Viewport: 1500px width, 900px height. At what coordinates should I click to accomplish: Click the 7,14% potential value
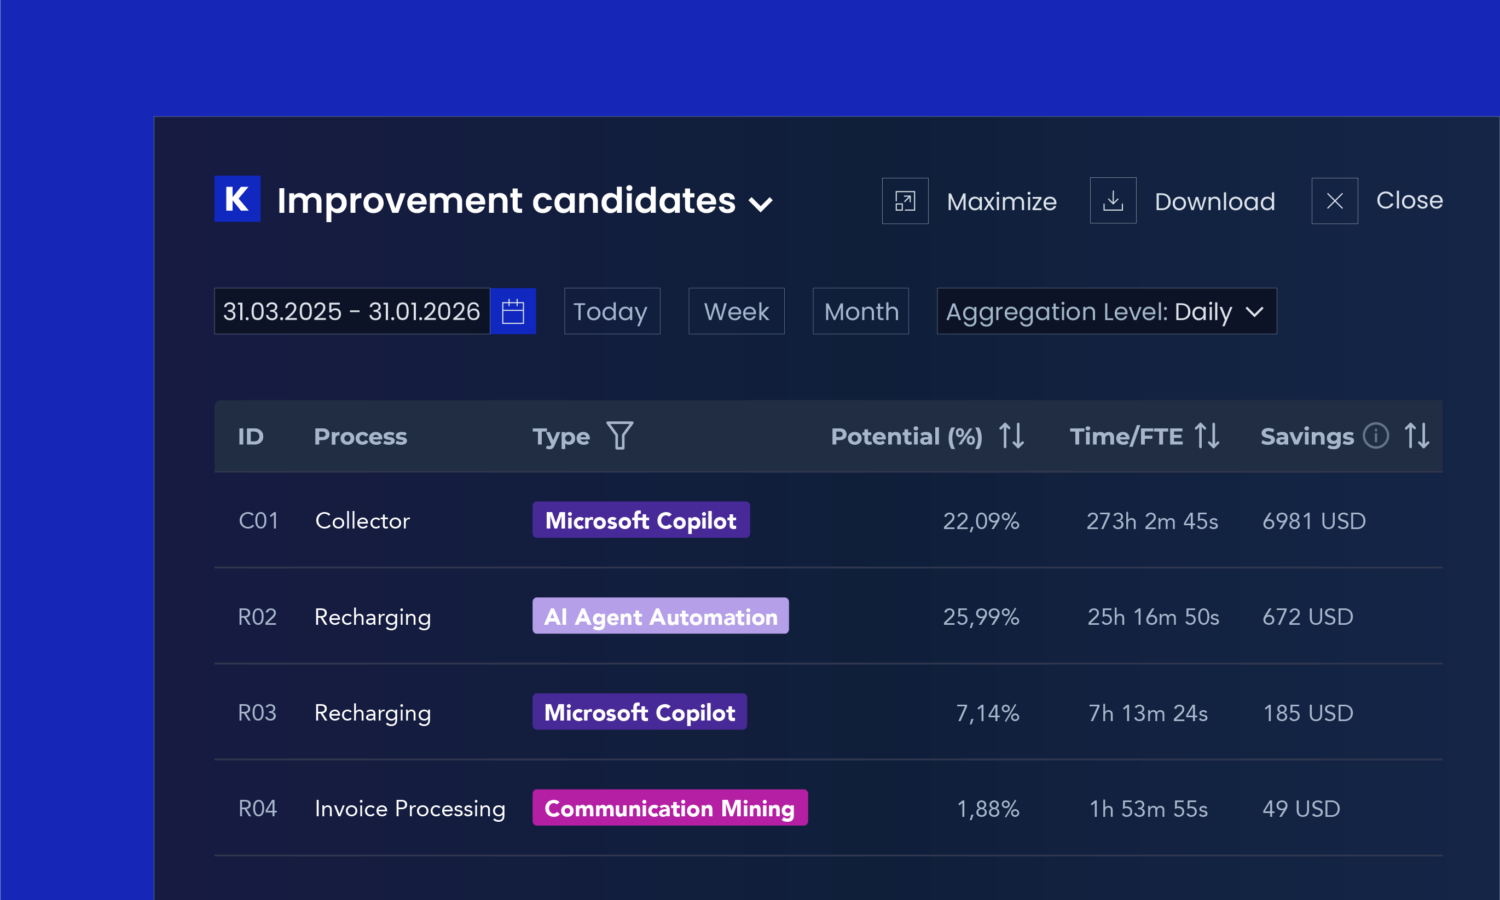point(988,714)
